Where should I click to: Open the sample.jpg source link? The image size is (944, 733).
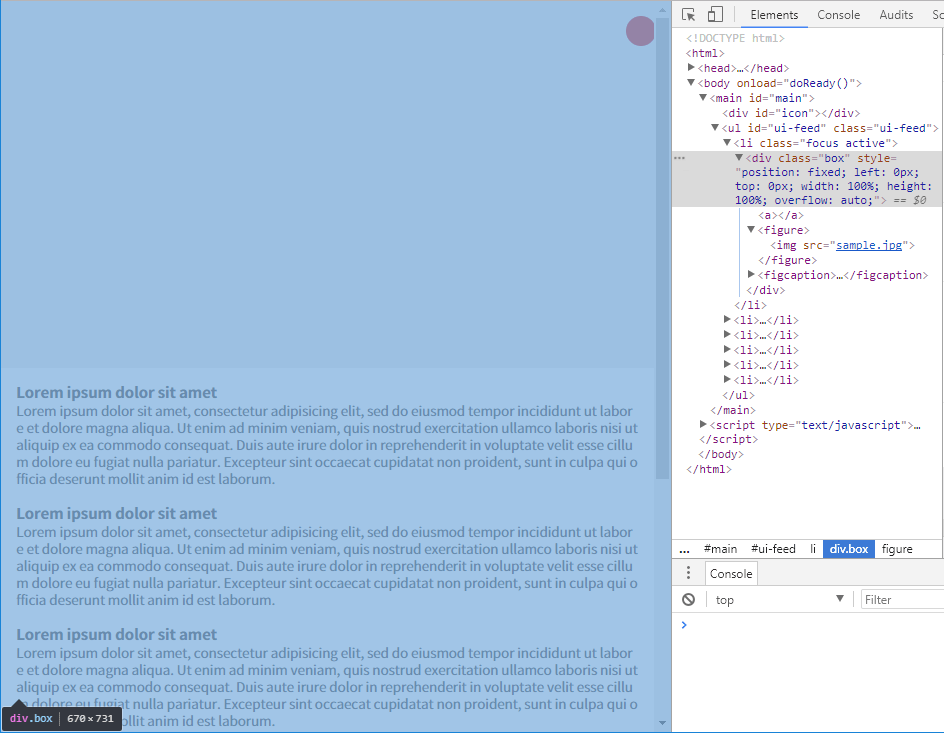(x=869, y=245)
